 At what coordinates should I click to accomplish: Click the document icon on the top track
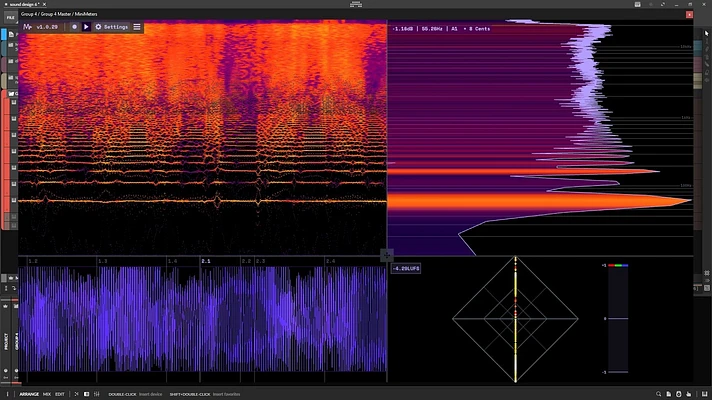click(11, 34)
